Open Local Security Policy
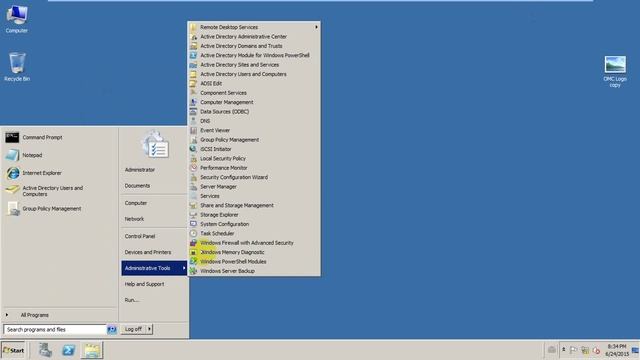This screenshot has width=640, height=360. coord(254,158)
